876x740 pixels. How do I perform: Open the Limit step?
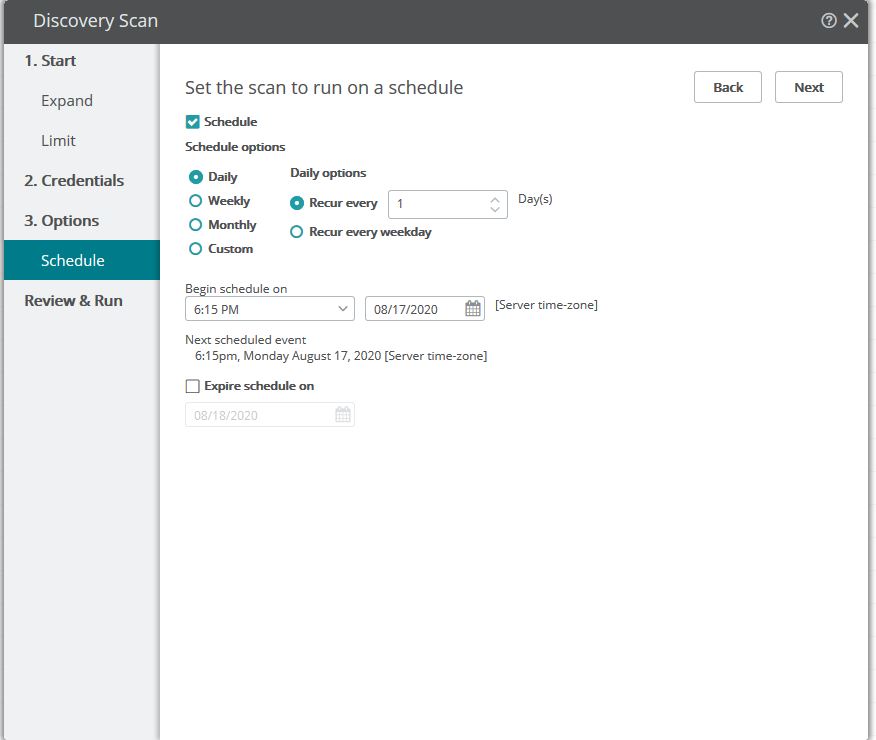tap(58, 140)
